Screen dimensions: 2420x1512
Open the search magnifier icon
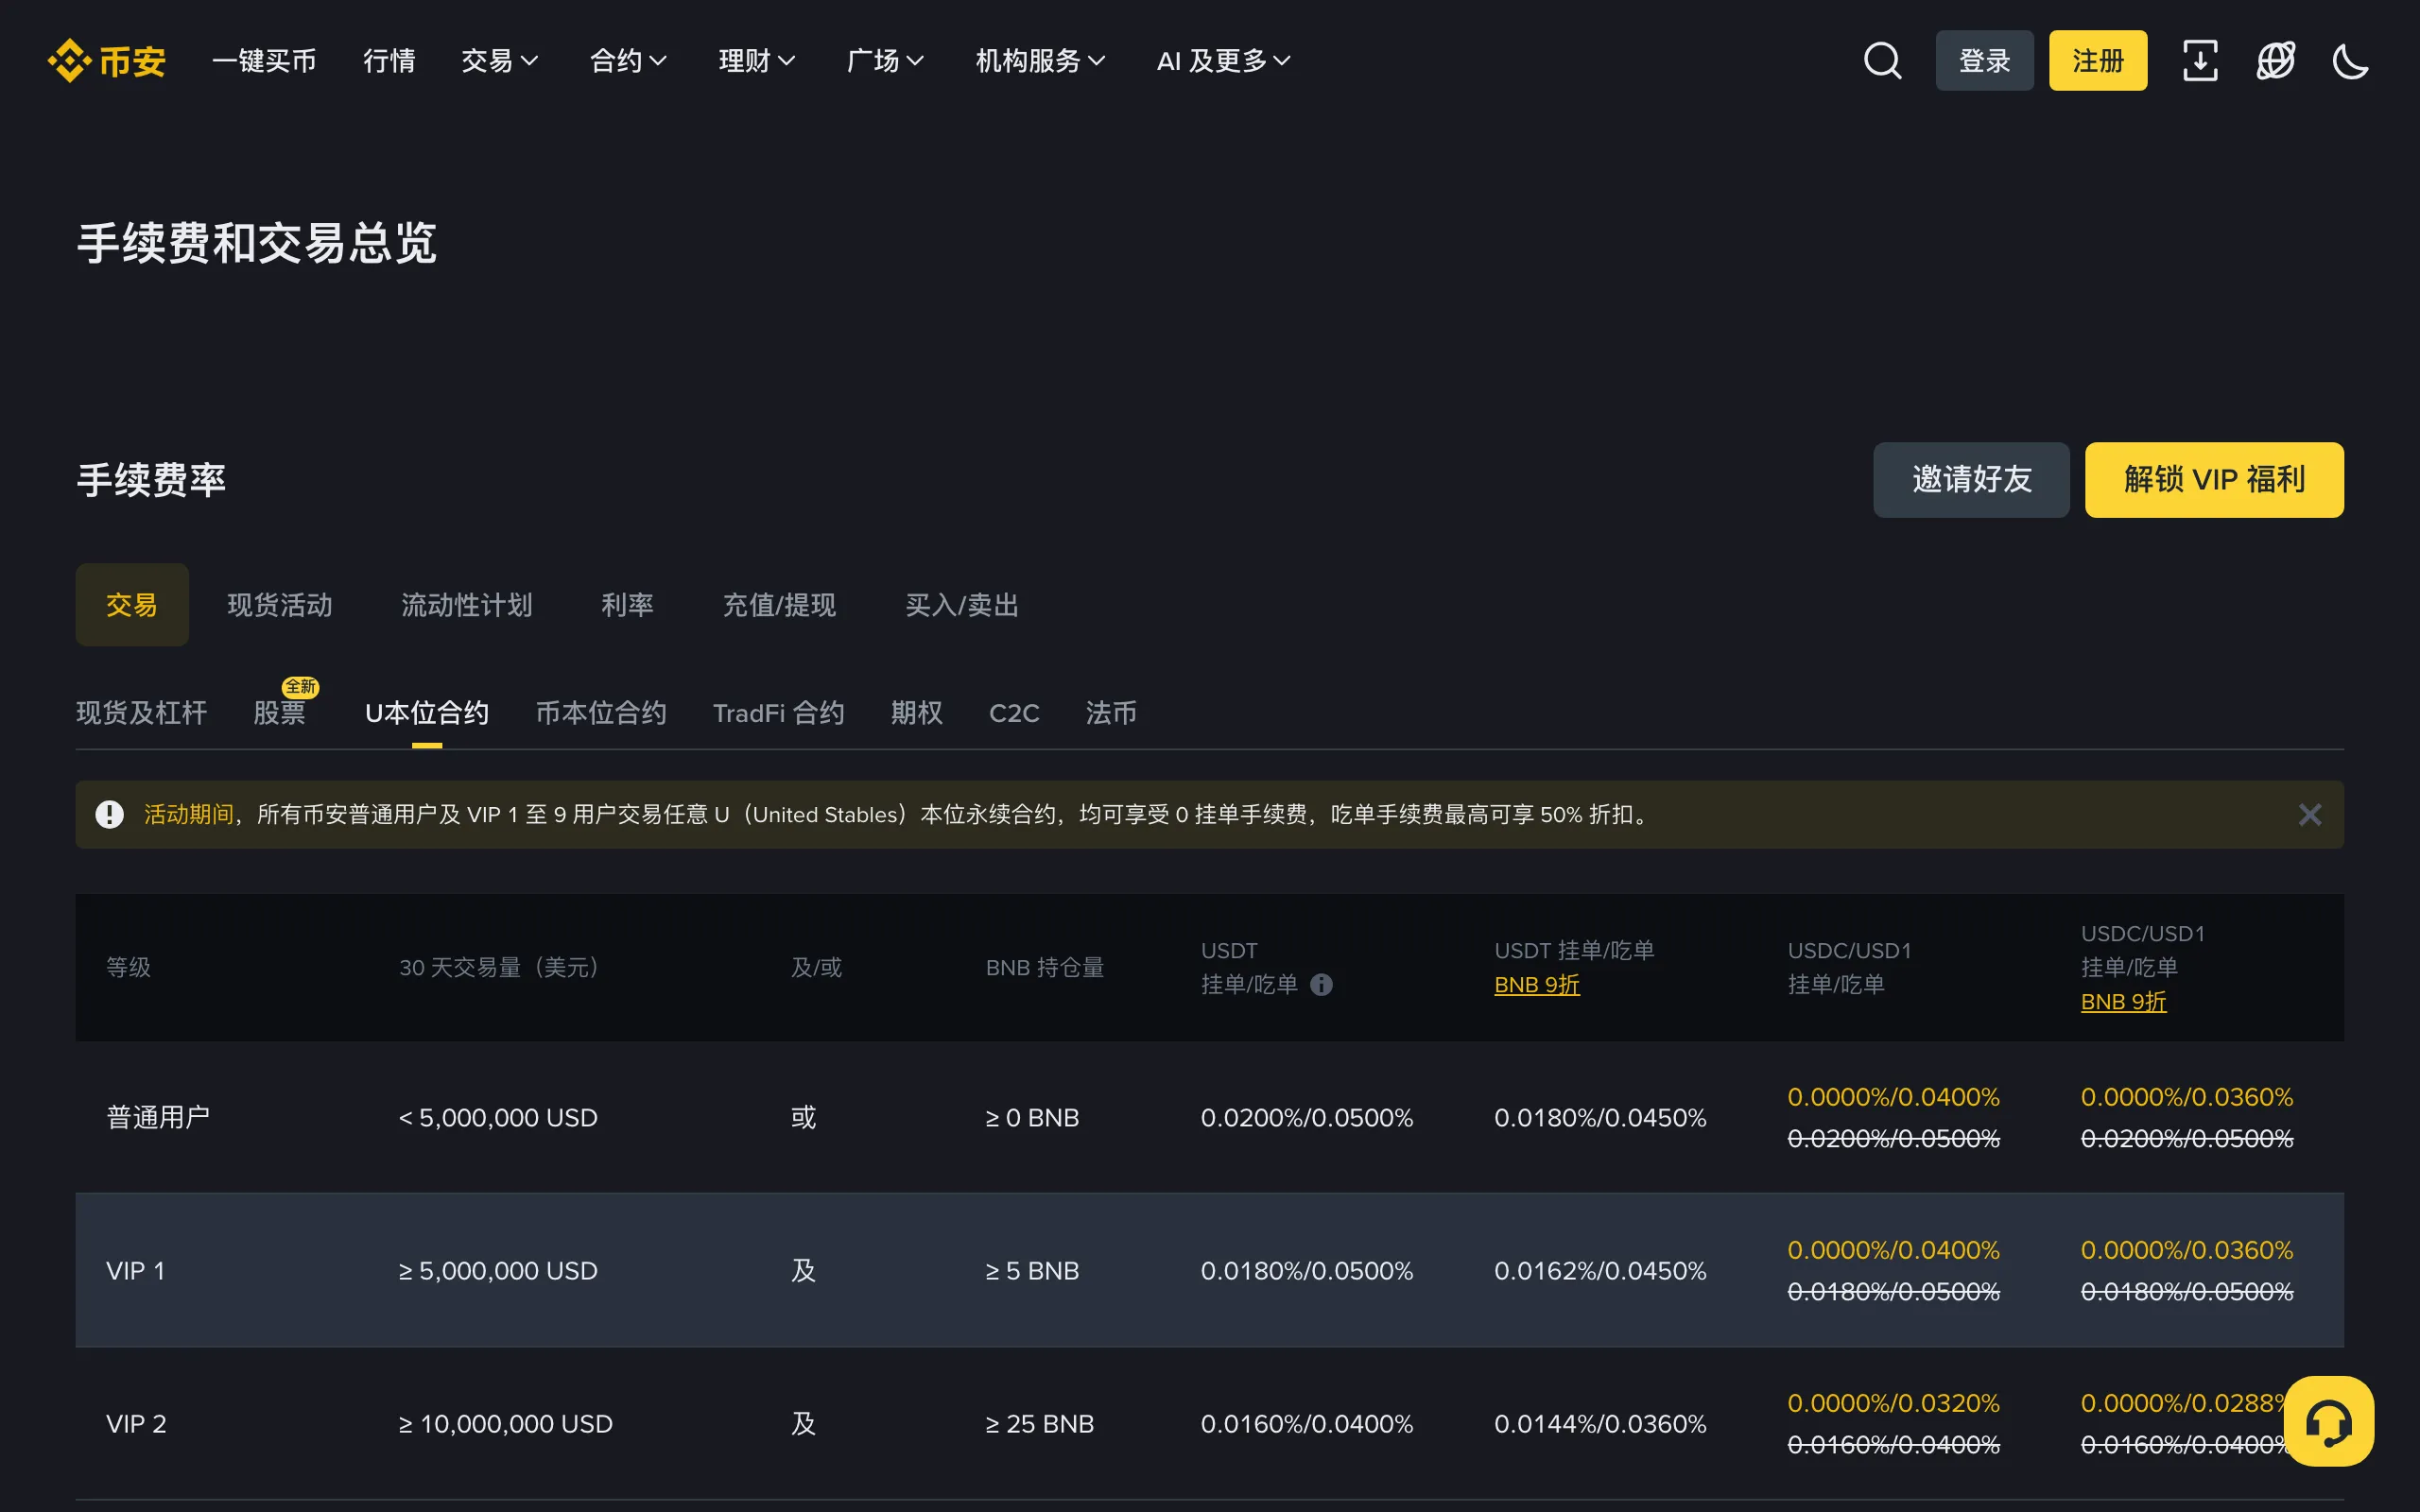(1882, 61)
